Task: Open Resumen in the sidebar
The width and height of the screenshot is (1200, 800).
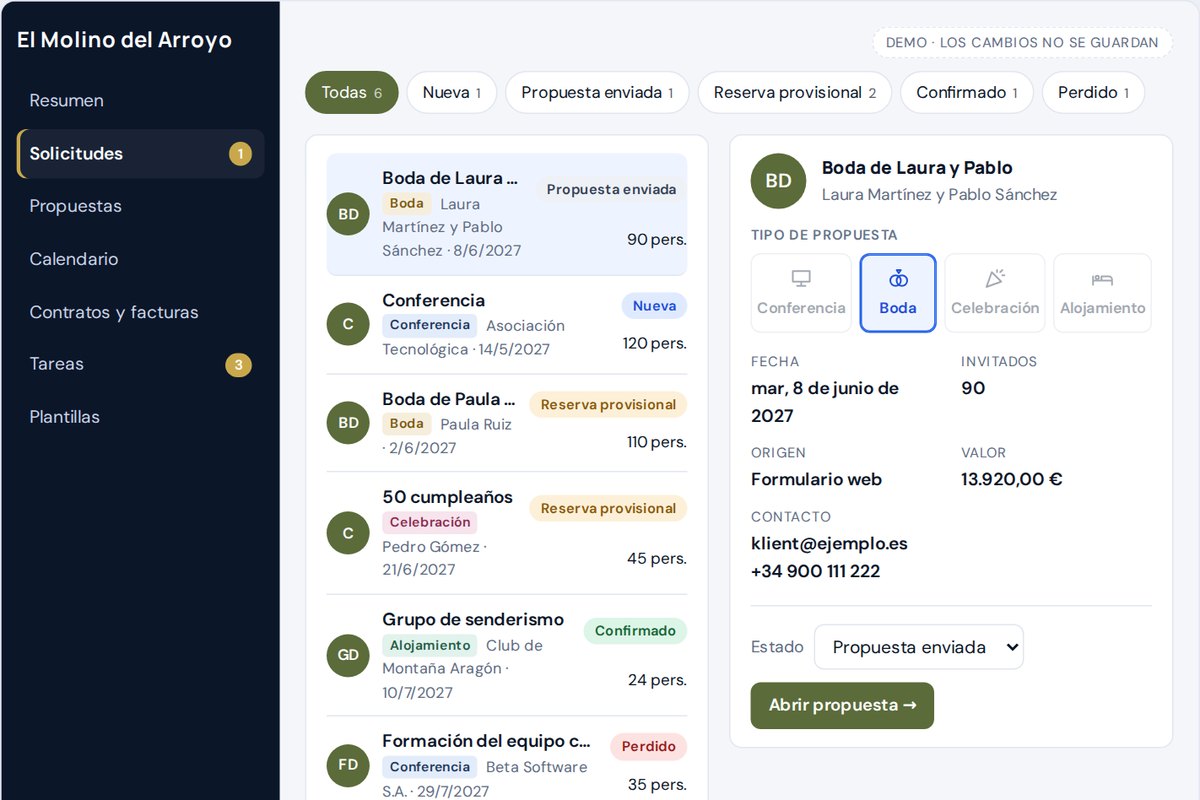Action: [141, 100]
